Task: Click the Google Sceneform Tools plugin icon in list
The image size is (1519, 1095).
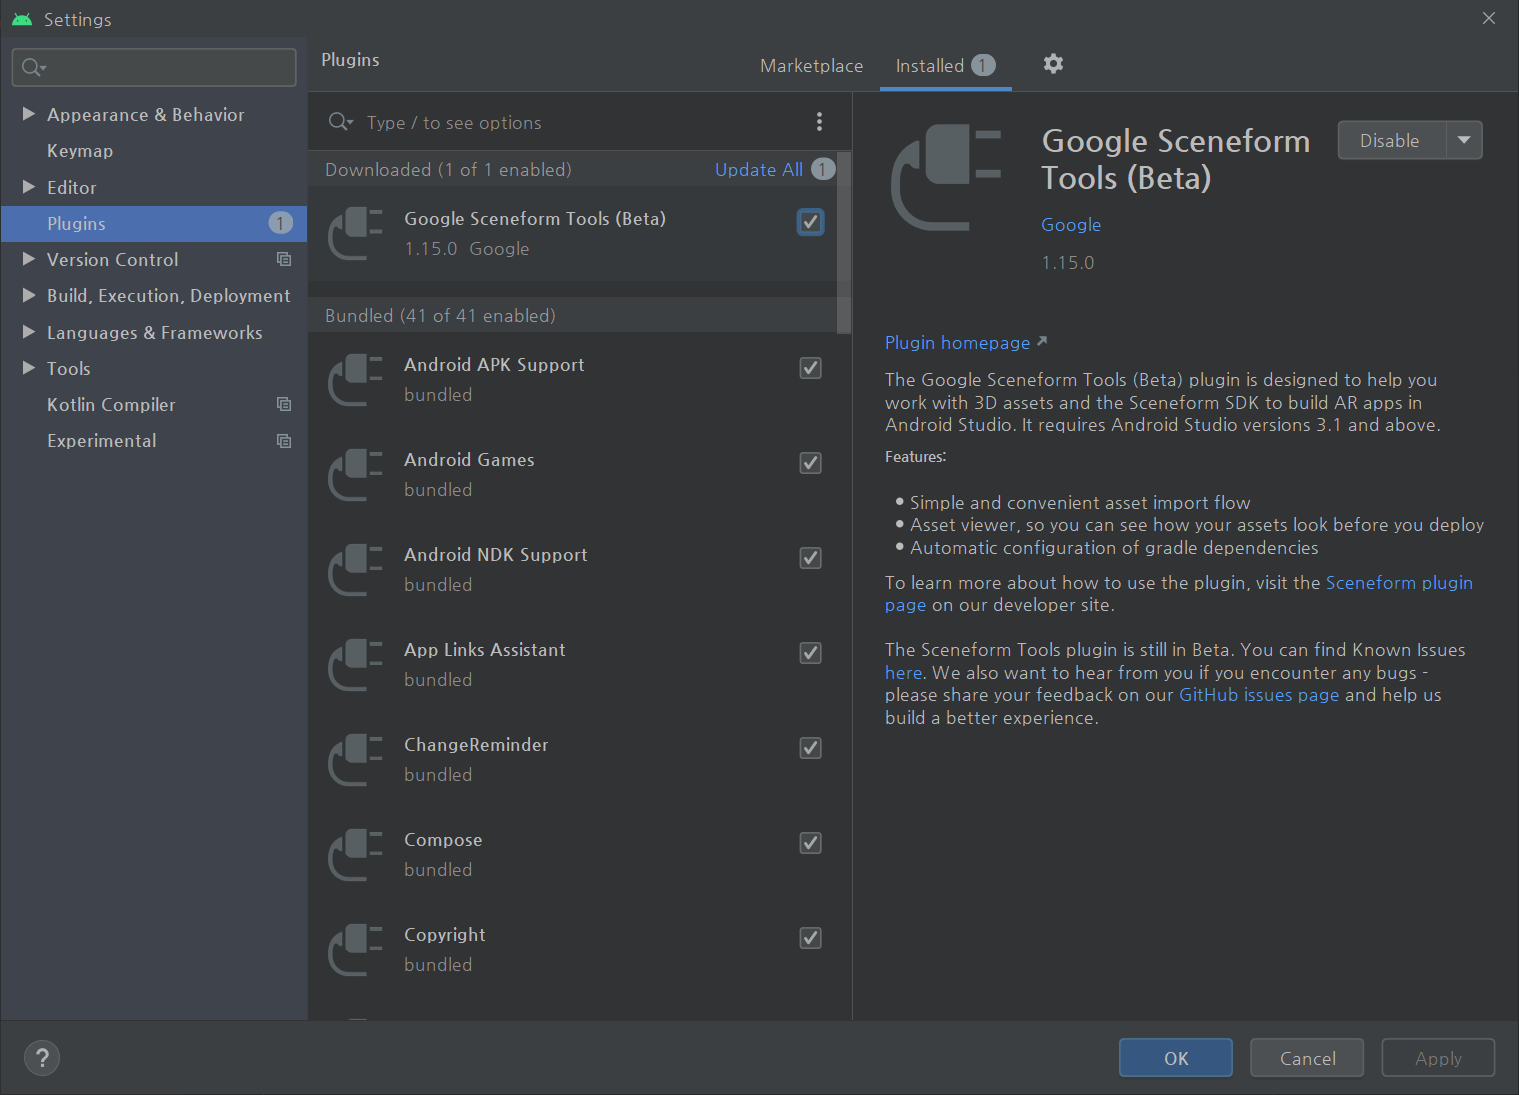Action: click(x=356, y=233)
